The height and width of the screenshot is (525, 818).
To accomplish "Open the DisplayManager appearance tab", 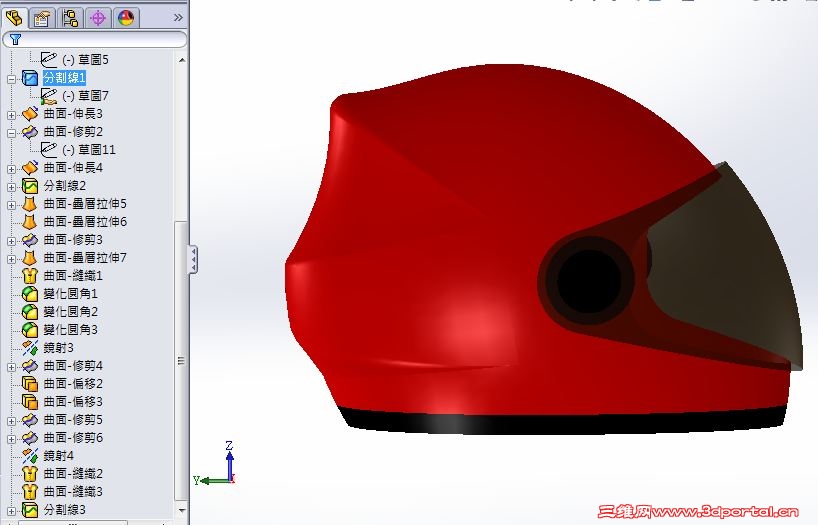I will point(126,18).
